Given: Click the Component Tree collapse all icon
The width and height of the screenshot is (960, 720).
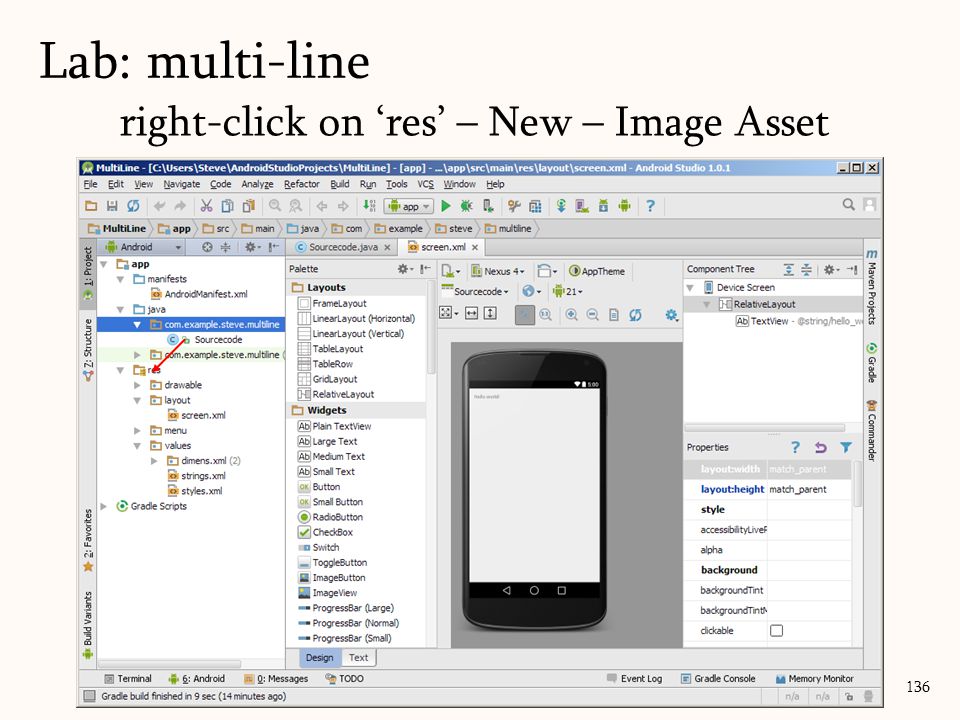Looking at the screenshot, I should (x=806, y=269).
